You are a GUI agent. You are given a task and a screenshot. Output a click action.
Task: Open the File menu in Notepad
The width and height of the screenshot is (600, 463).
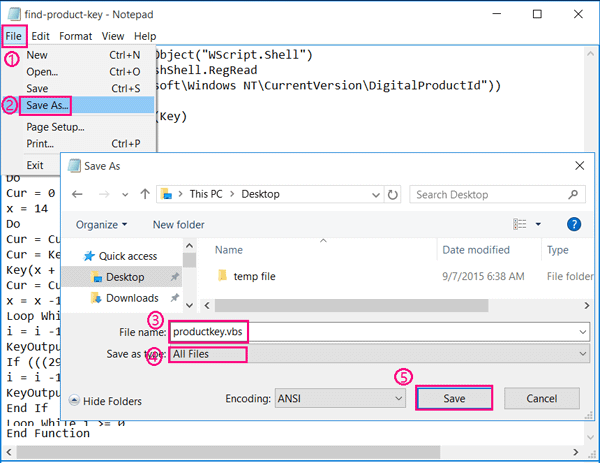(13, 36)
